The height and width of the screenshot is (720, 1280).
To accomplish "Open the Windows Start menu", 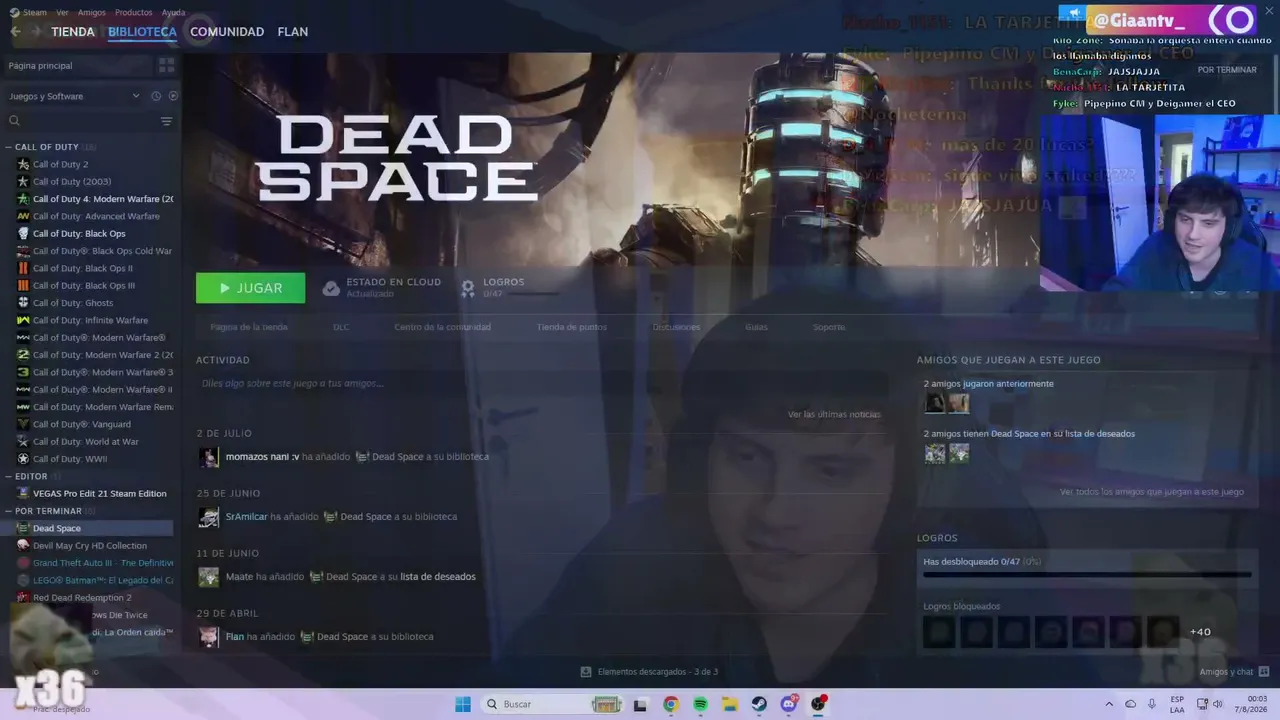I will click(x=463, y=704).
